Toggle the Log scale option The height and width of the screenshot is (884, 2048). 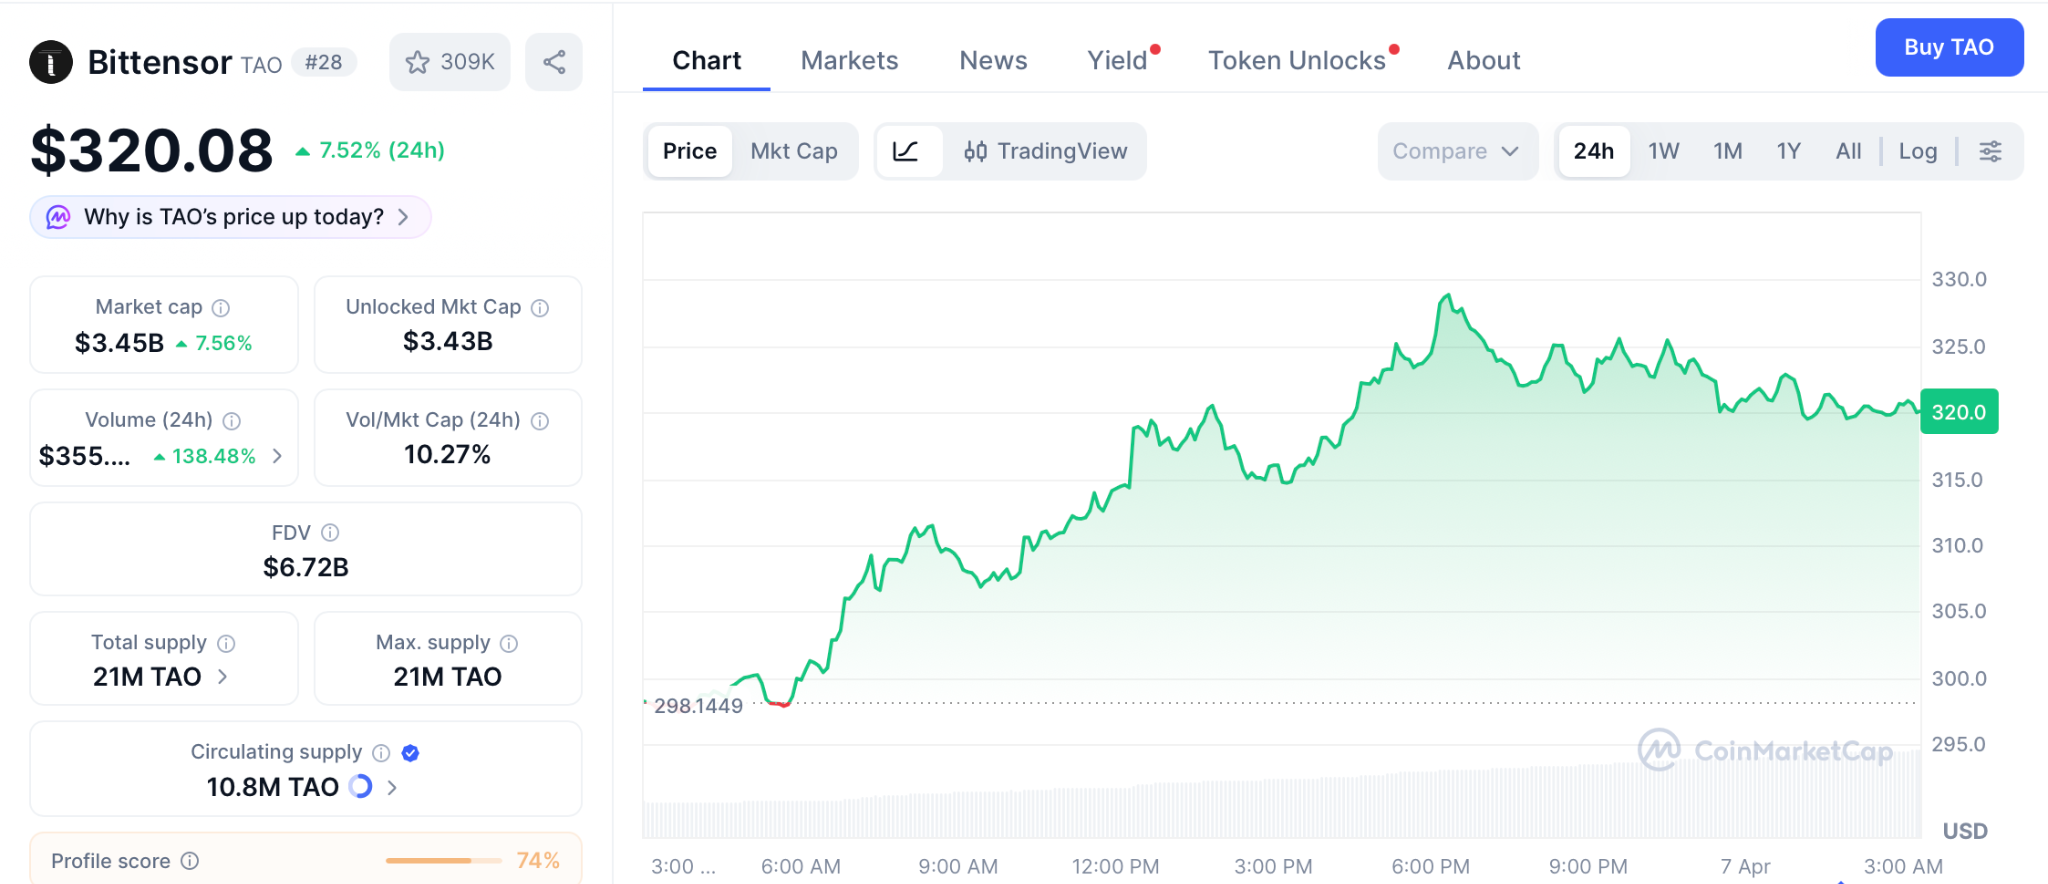coord(1917,151)
